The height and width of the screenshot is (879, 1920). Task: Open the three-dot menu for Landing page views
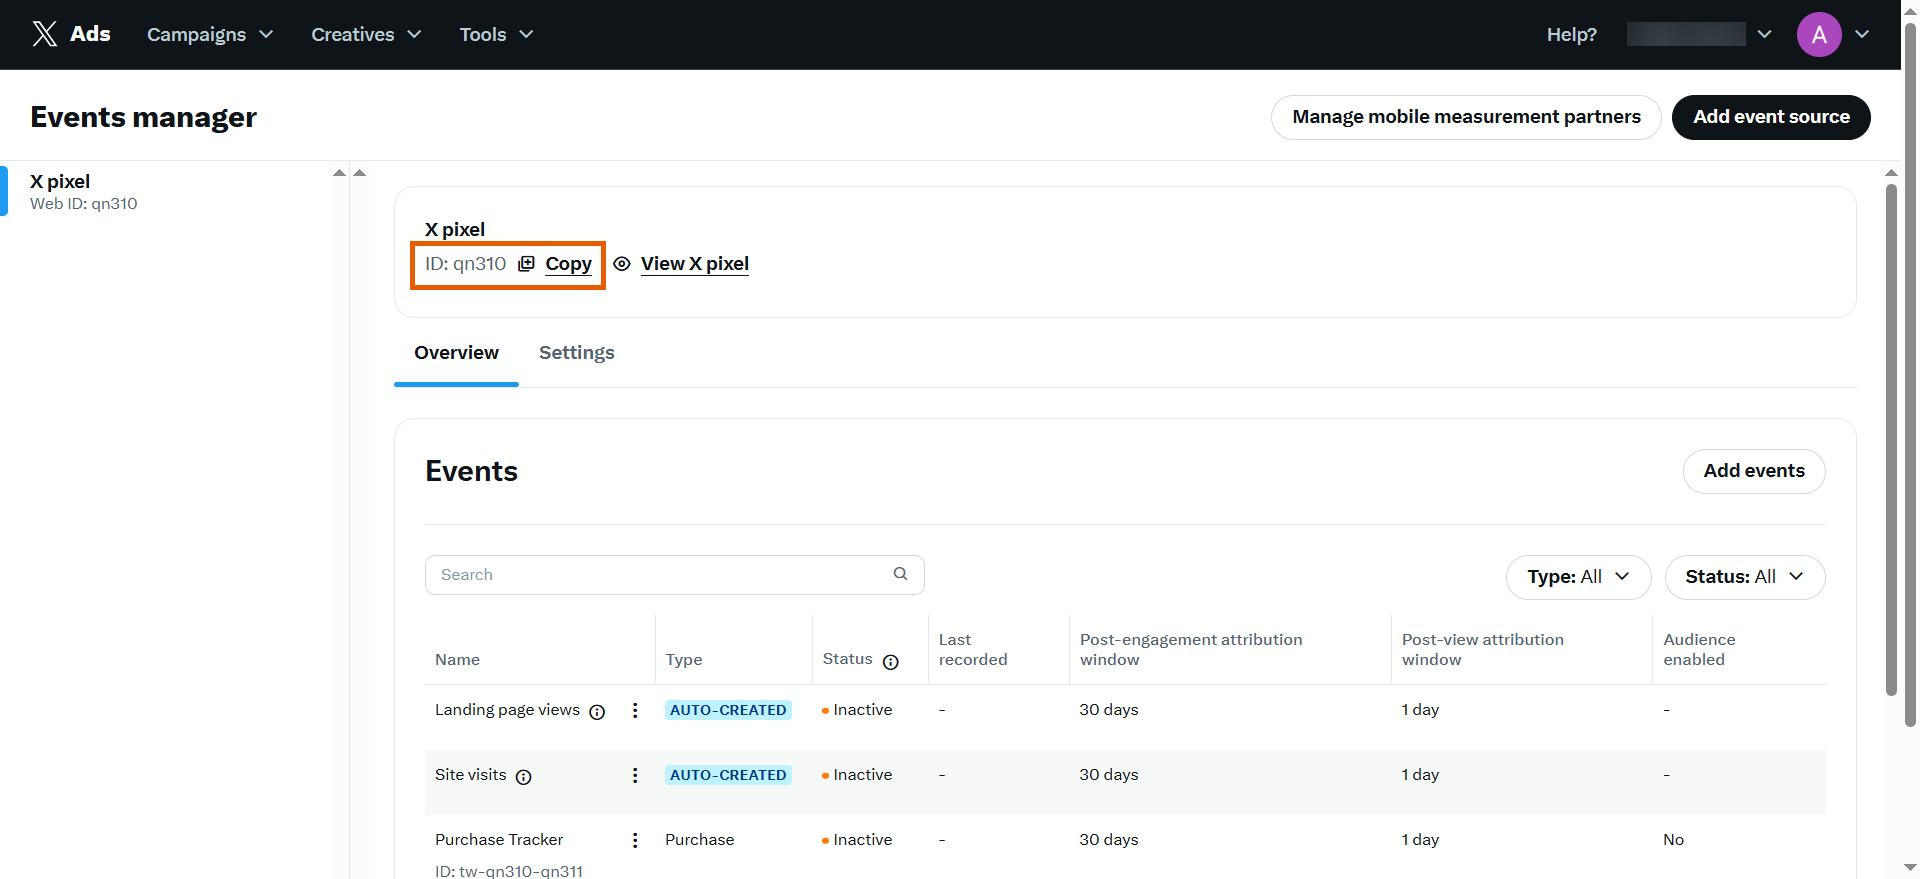635,710
